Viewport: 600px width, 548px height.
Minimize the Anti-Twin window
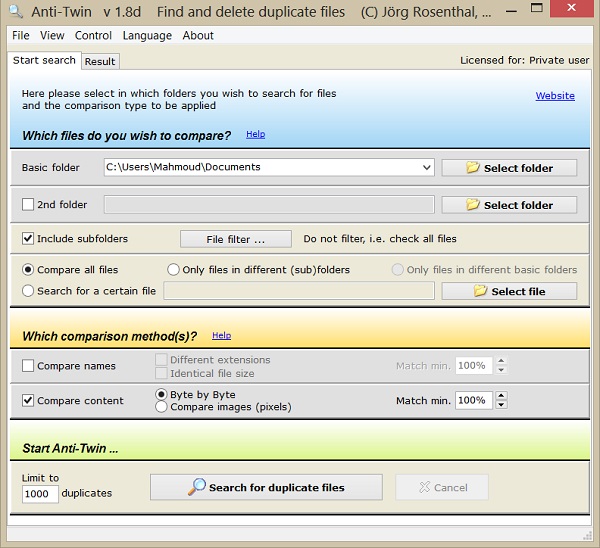coord(511,11)
